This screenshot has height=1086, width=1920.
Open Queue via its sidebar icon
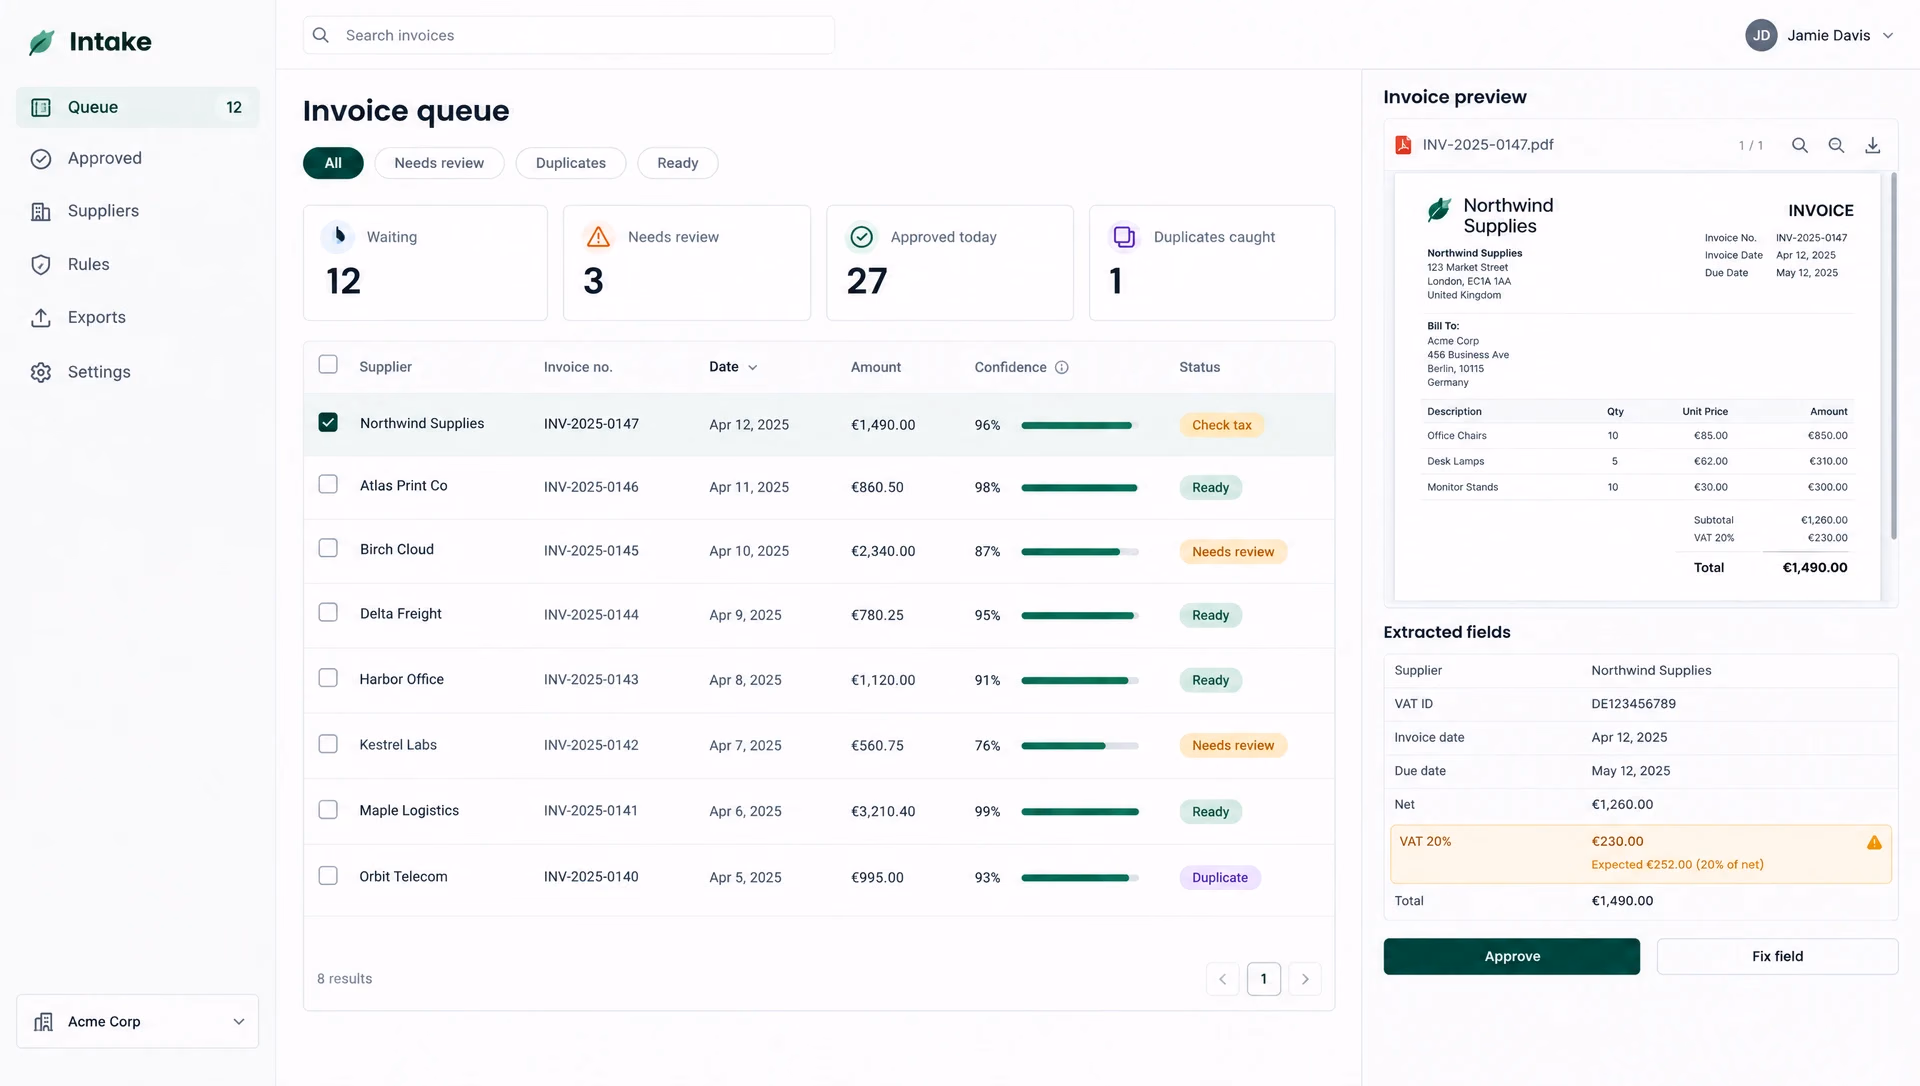41,107
